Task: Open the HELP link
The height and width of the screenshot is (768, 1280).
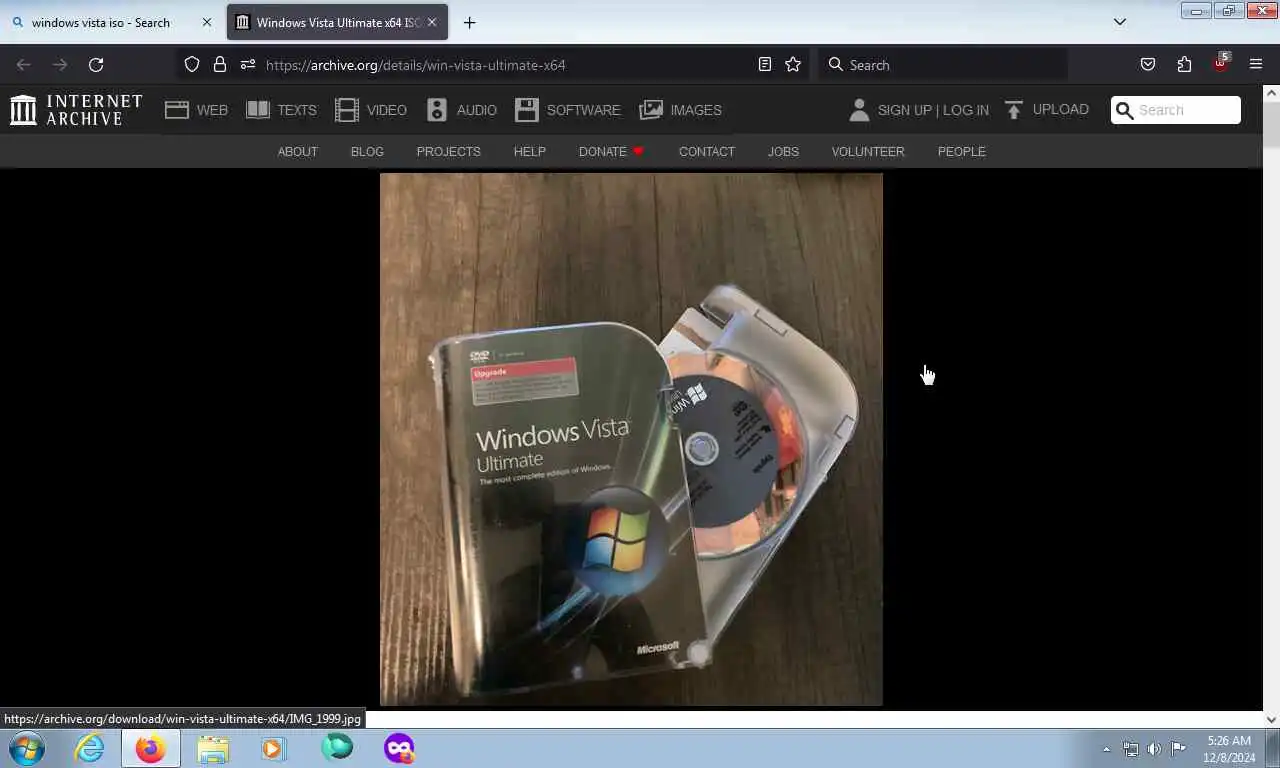Action: coord(529,152)
